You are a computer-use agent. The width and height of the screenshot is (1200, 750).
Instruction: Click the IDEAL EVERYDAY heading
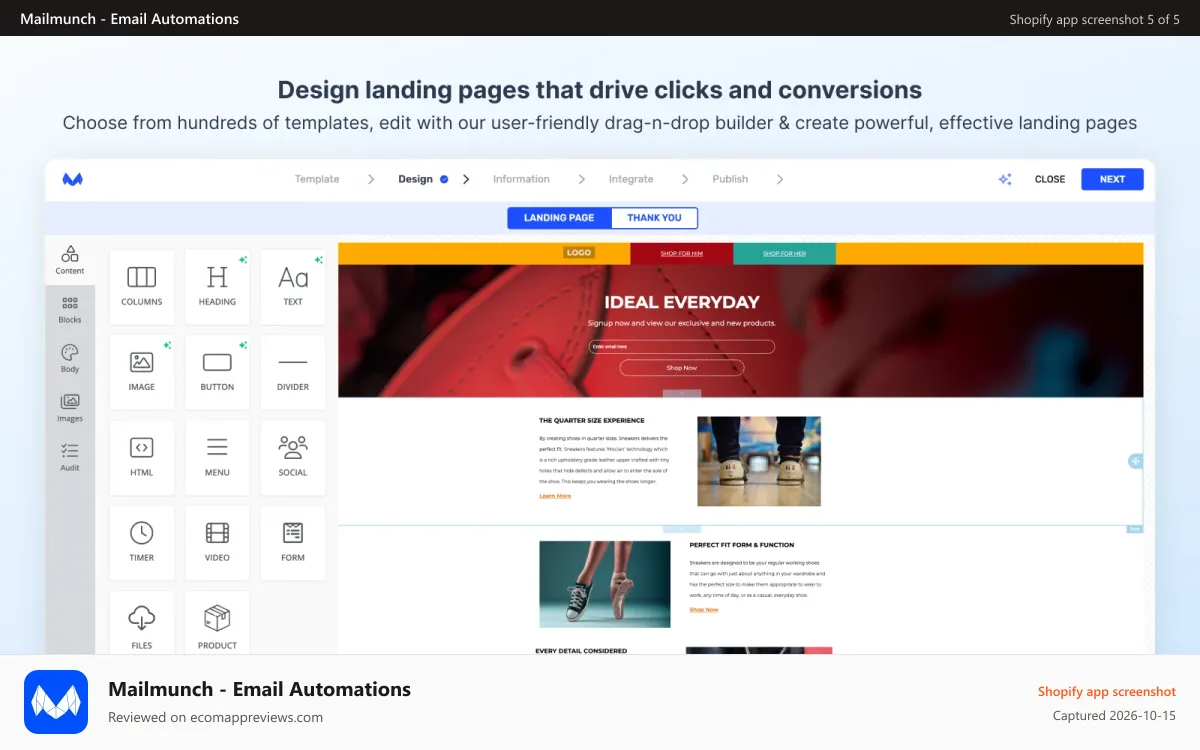(x=682, y=302)
